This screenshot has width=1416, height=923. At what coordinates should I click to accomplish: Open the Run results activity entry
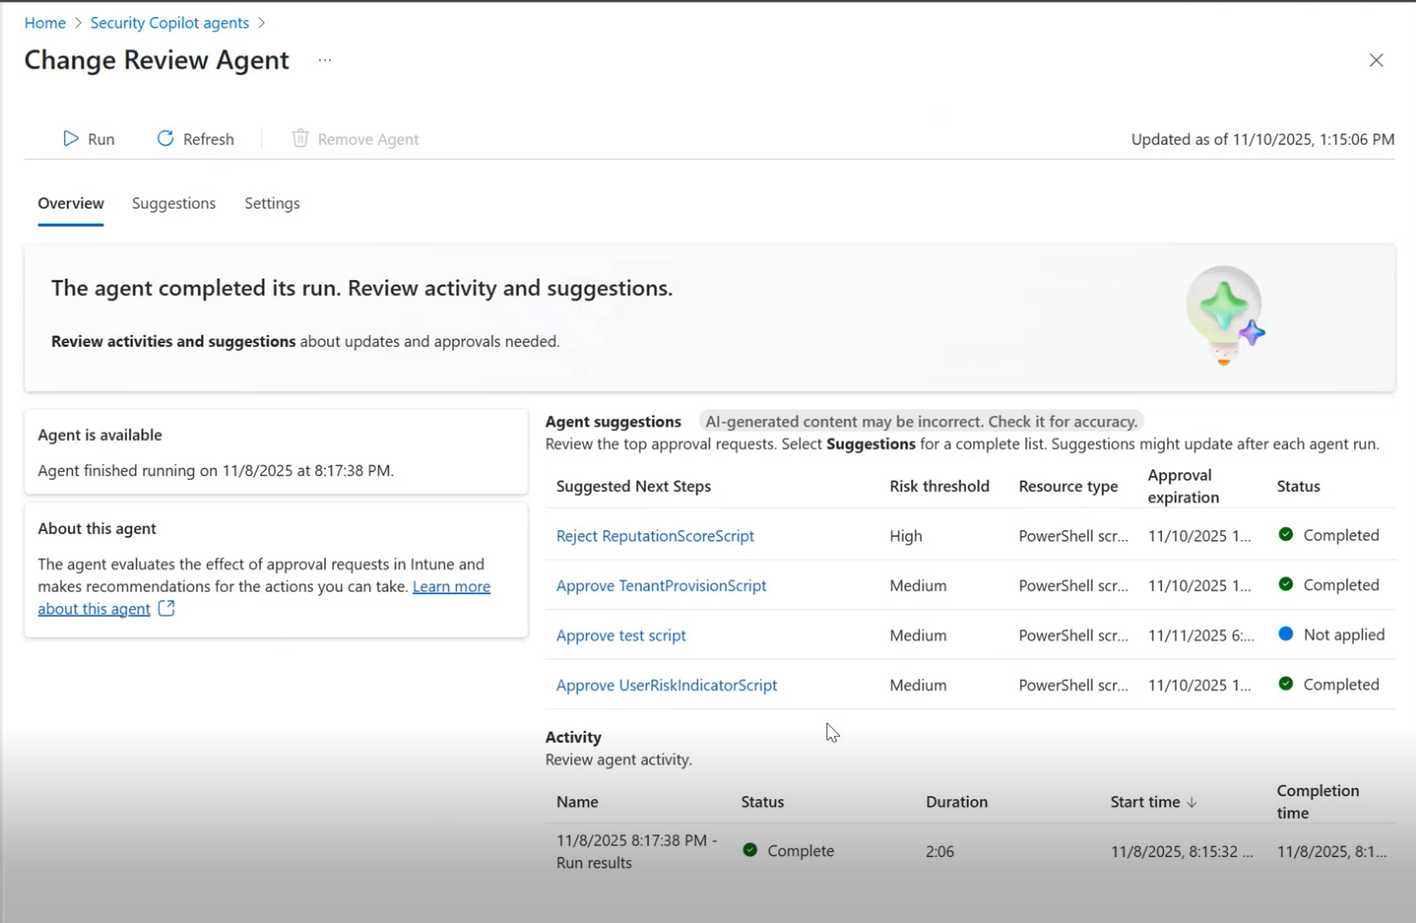point(635,851)
